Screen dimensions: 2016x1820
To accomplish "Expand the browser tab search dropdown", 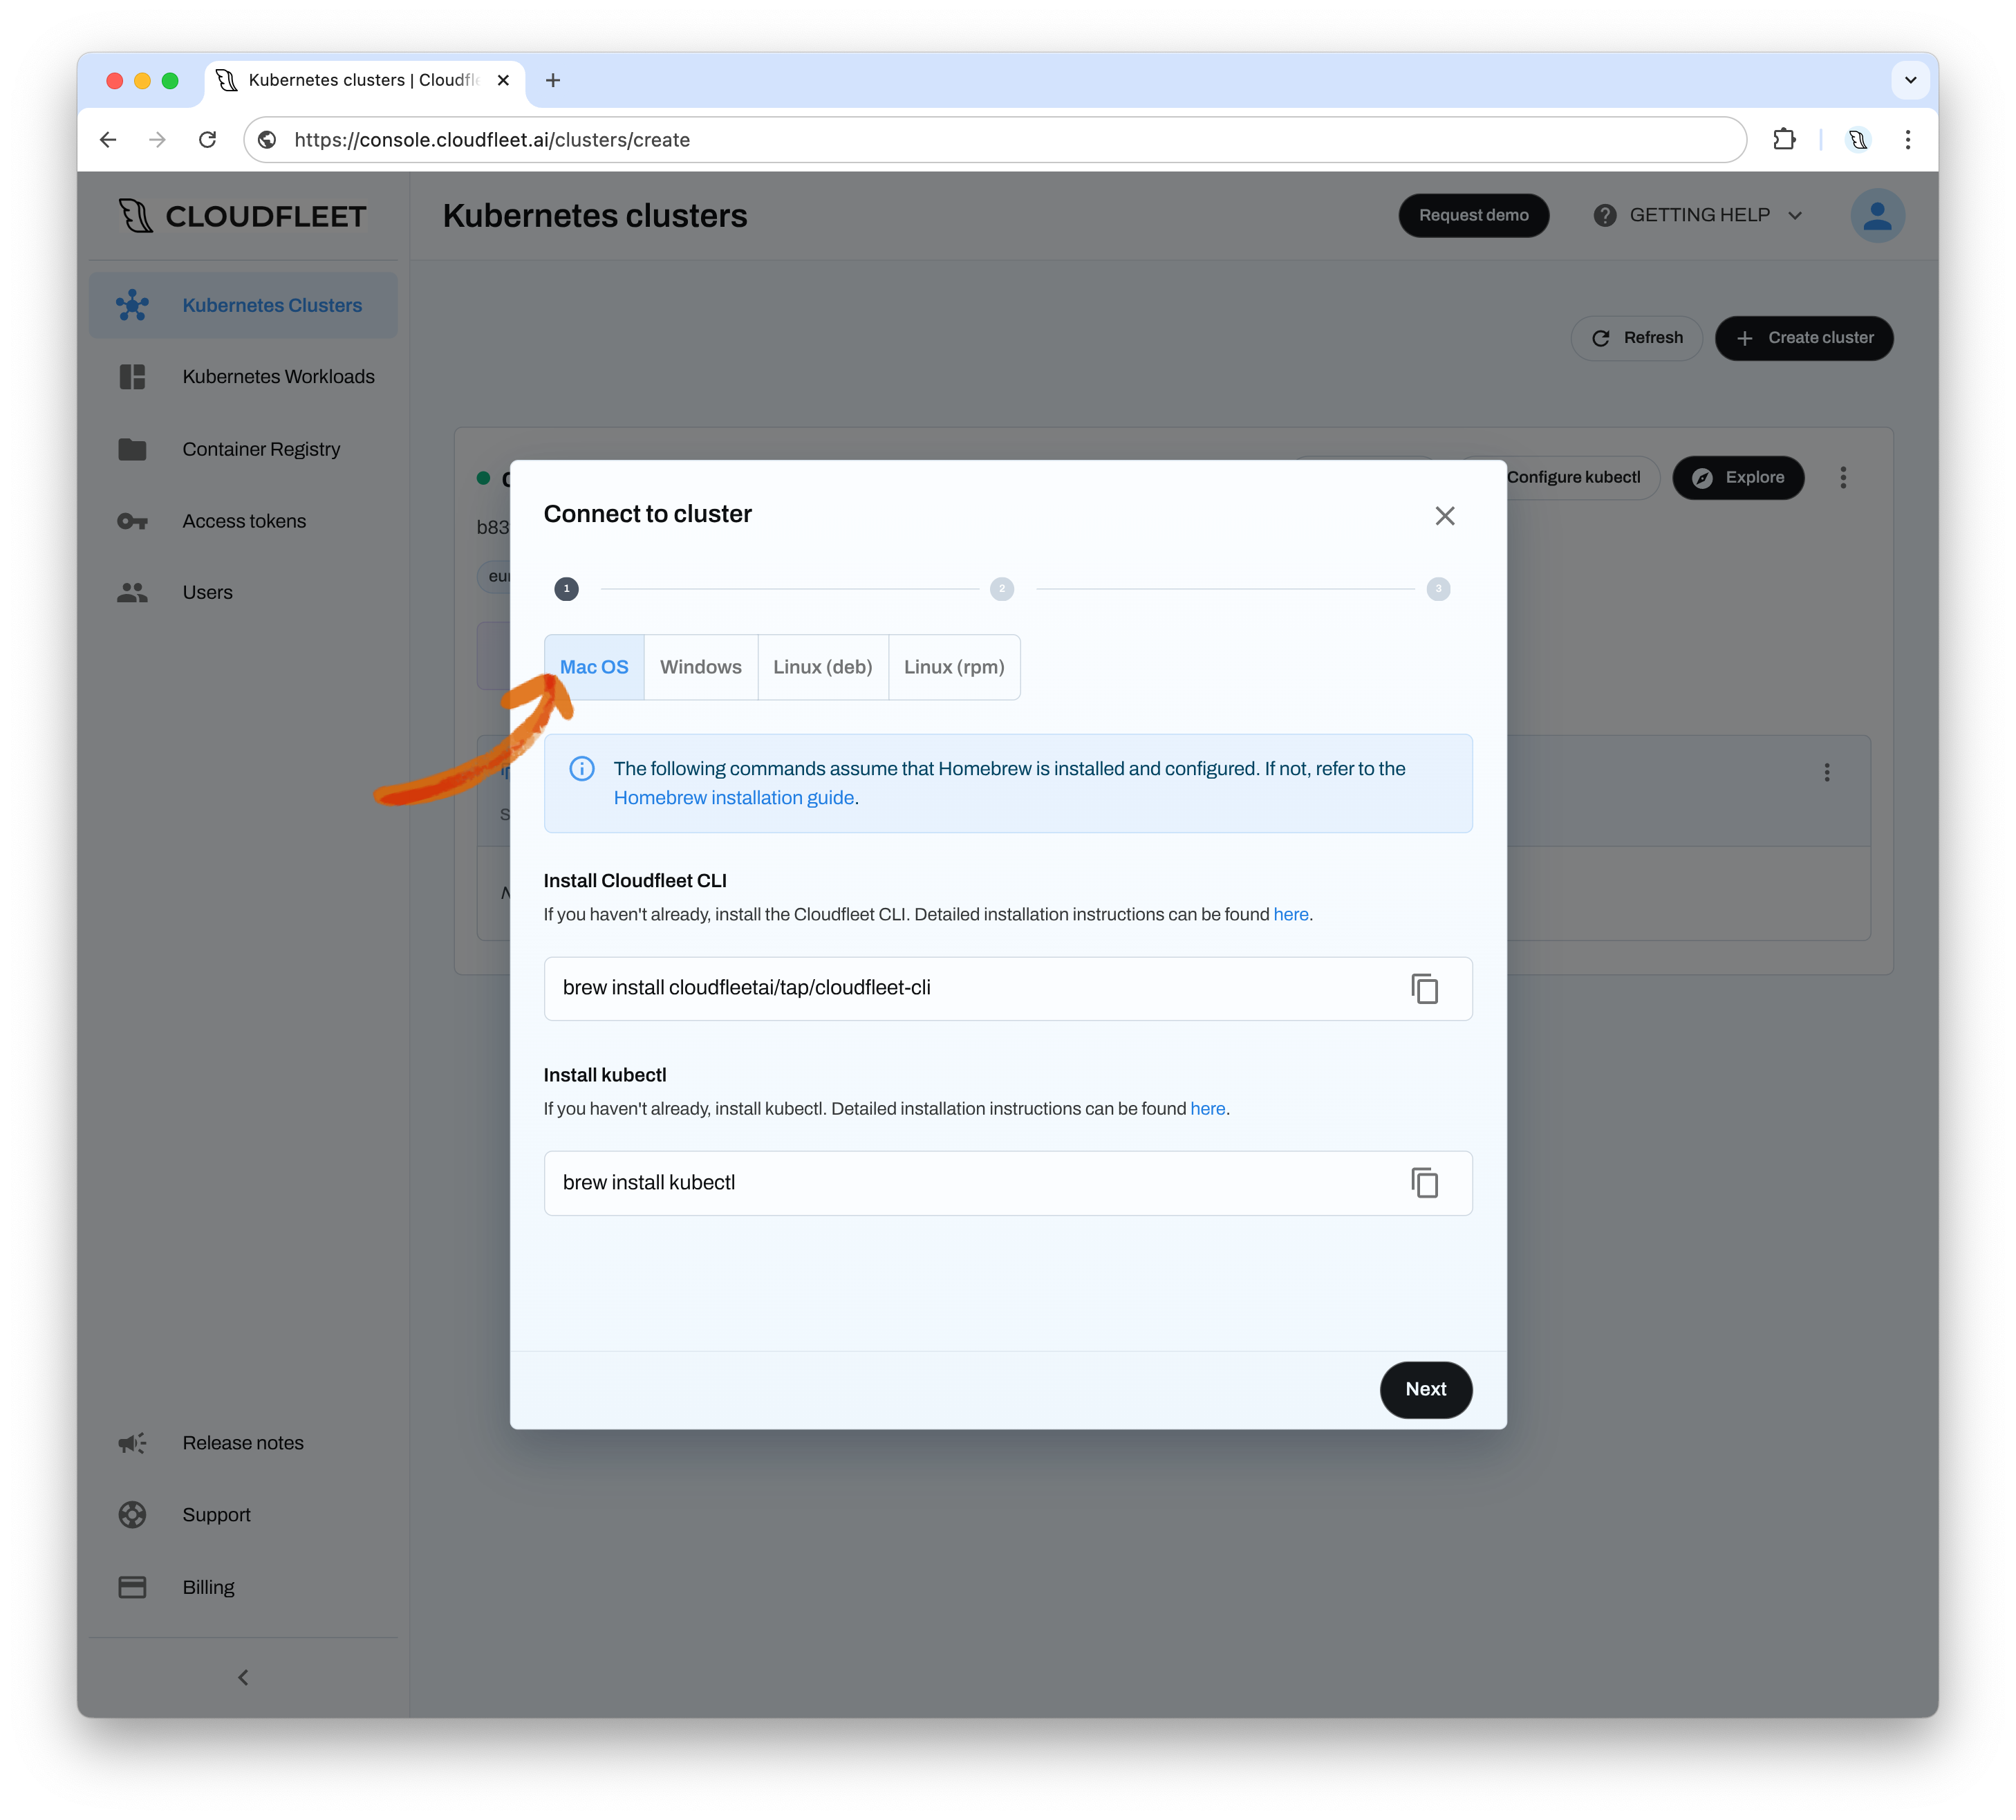I will [1910, 80].
